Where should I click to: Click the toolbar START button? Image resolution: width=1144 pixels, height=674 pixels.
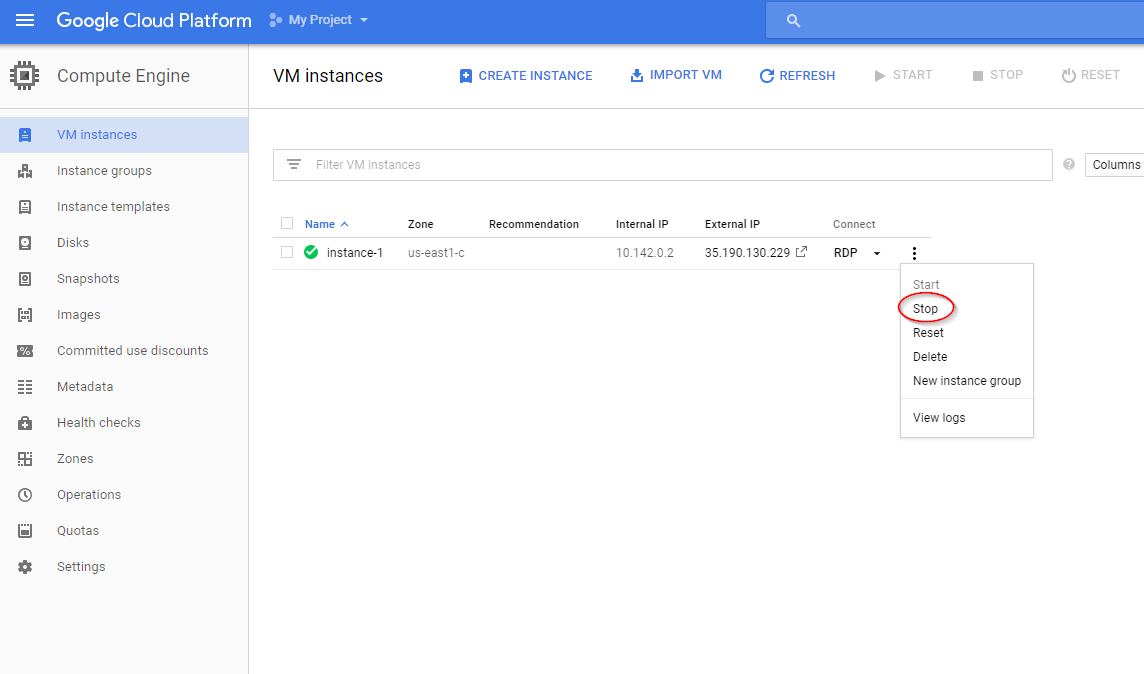coord(903,75)
